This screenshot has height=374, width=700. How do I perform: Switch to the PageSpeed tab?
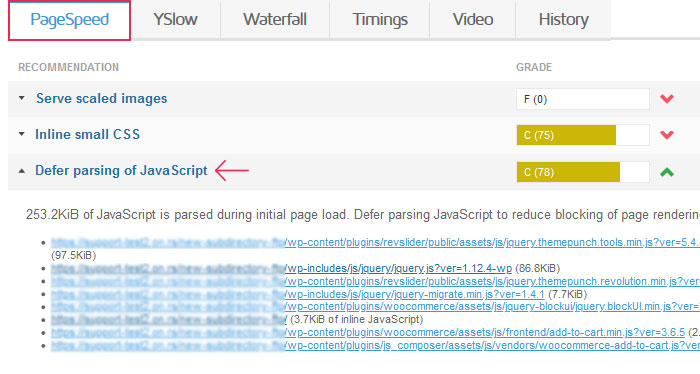click(x=69, y=20)
